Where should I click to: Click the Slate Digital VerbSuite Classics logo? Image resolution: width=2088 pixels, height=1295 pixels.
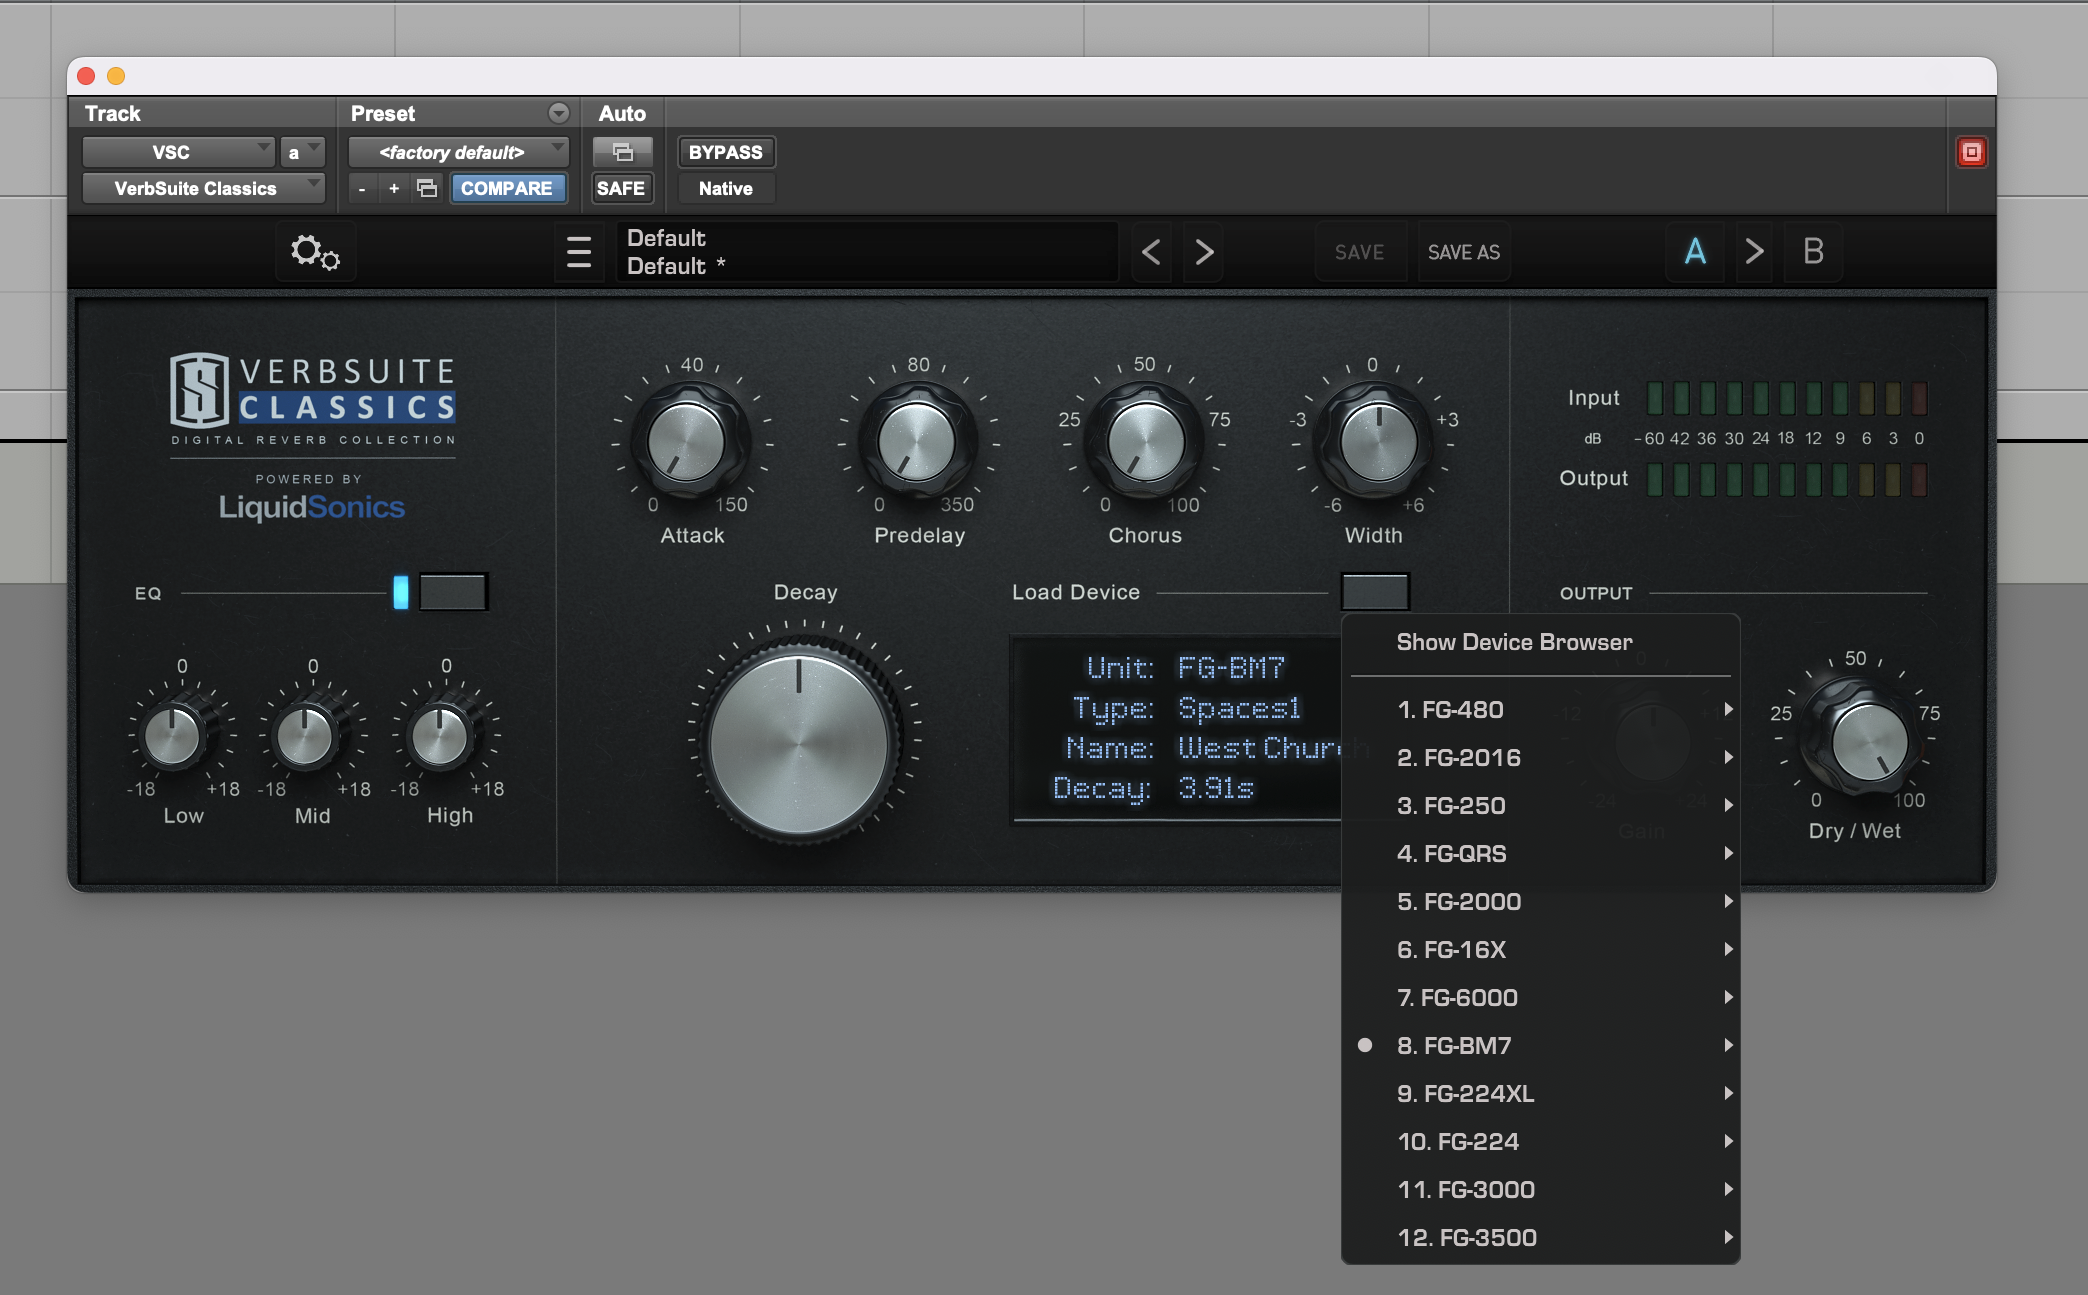point(313,400)
